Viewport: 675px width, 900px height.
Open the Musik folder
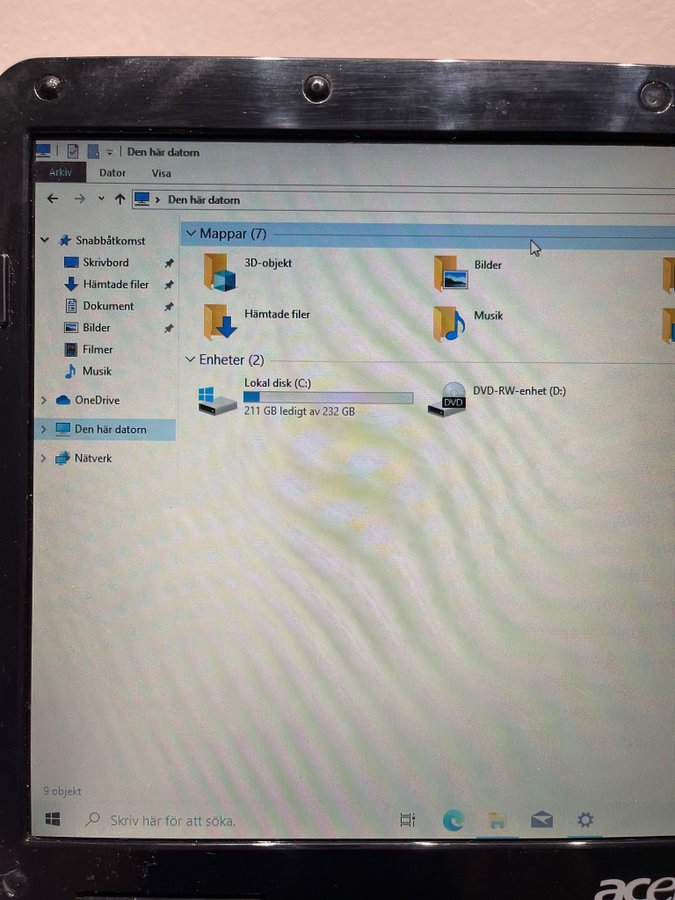450,323
